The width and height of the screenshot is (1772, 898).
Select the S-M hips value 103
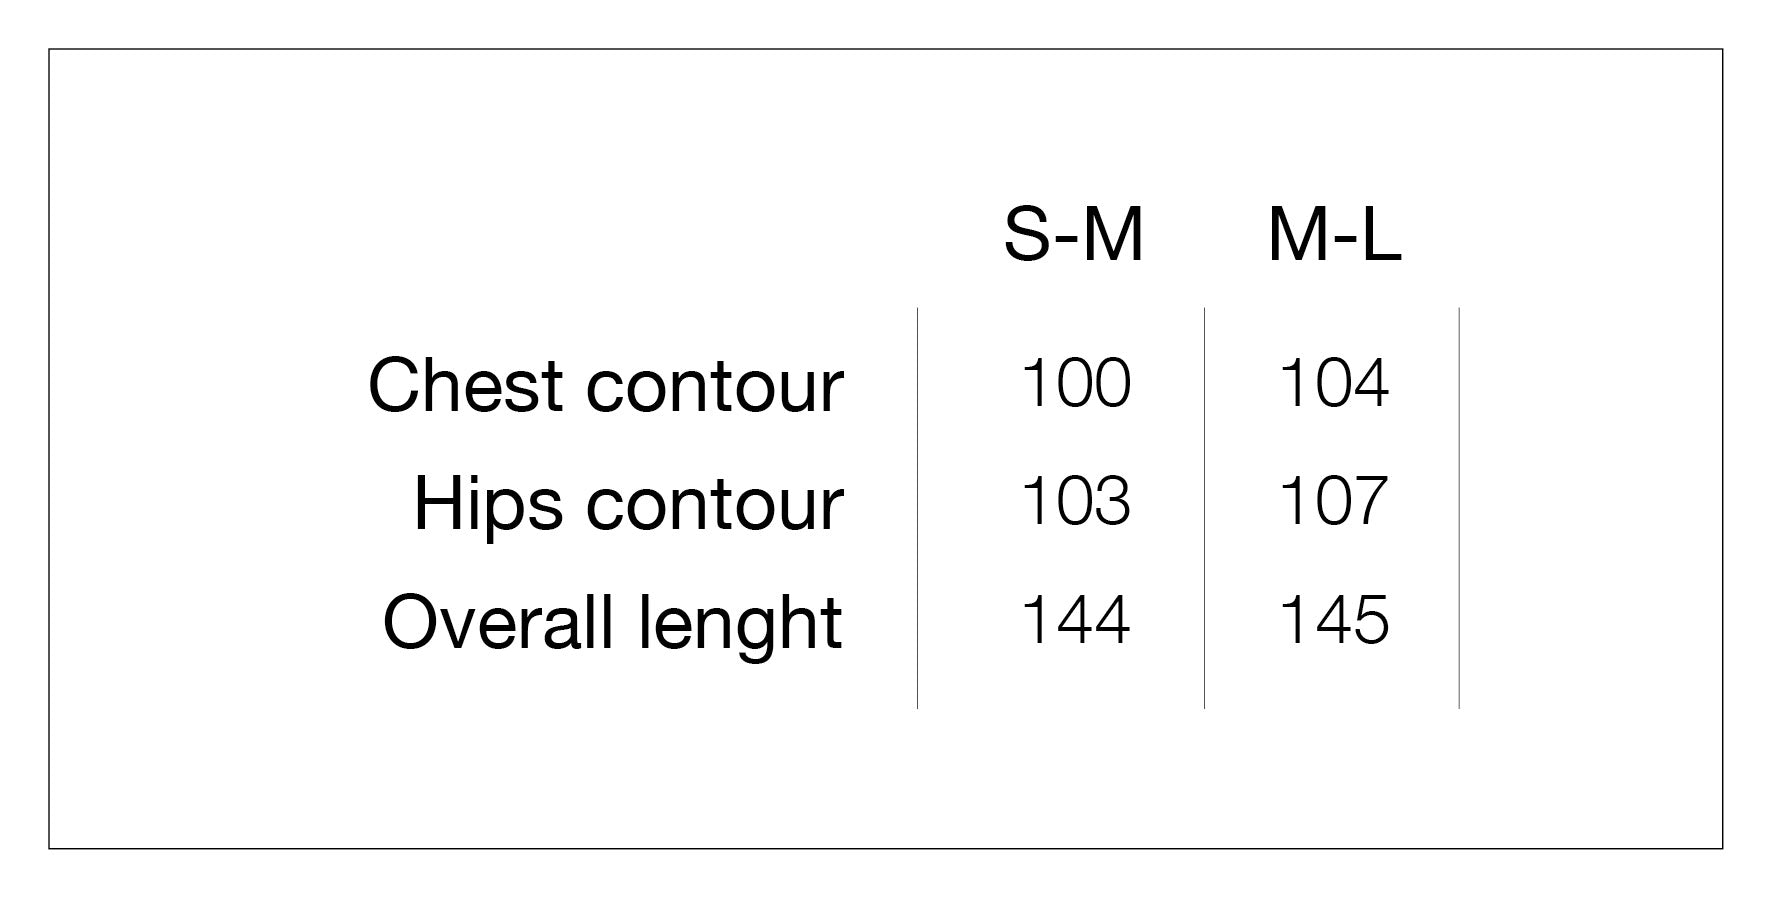tap(1075, 501)
